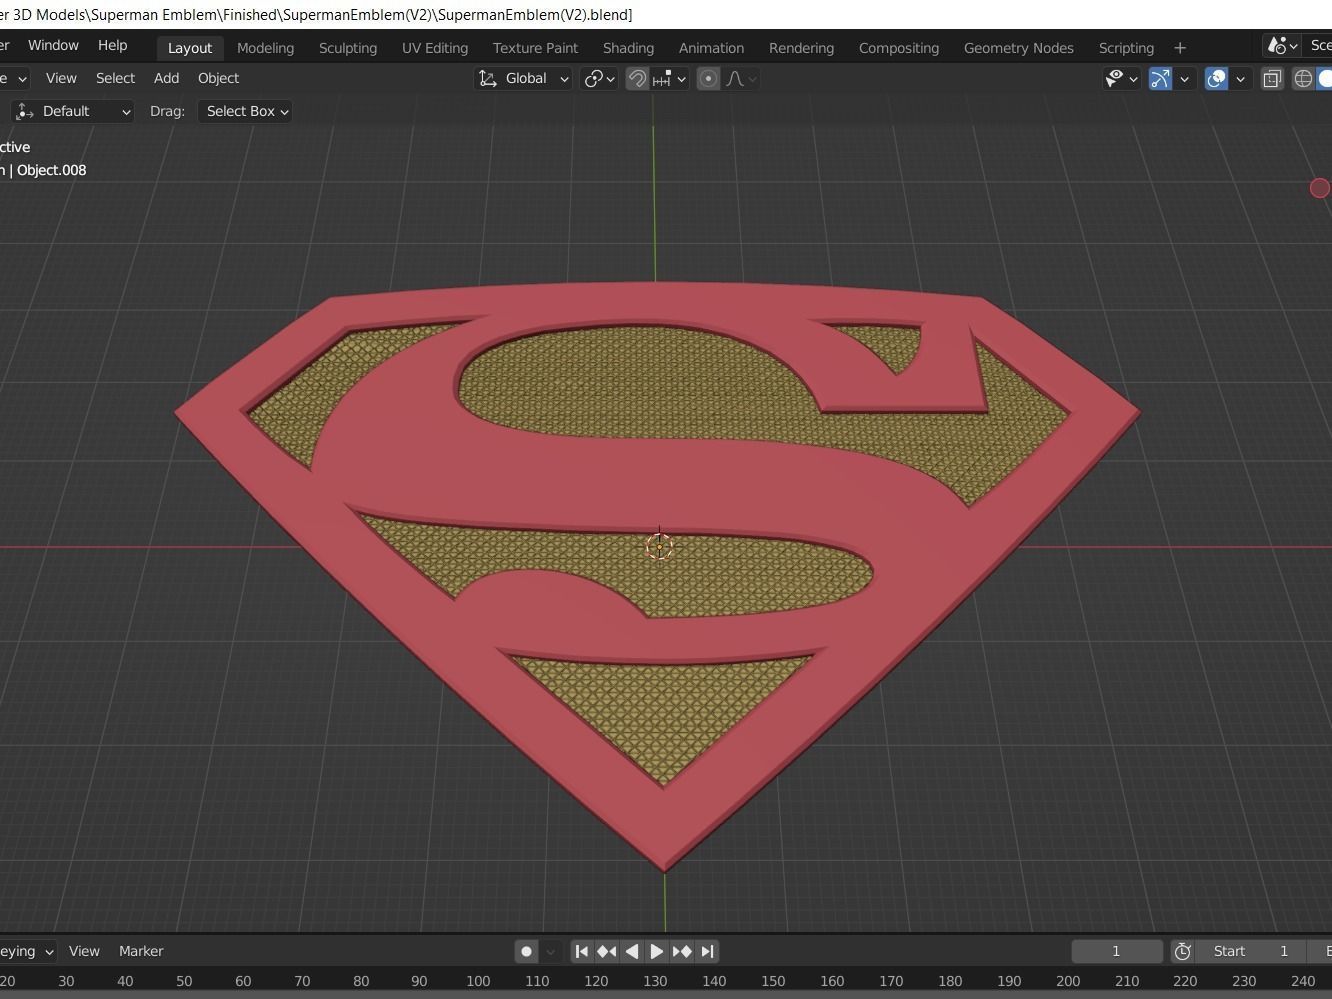Viewport: 1332px width, 999px height.
Task: Switch to the UV Editing workspace tab
Action: pyautogui.click(x=435, y=47)
